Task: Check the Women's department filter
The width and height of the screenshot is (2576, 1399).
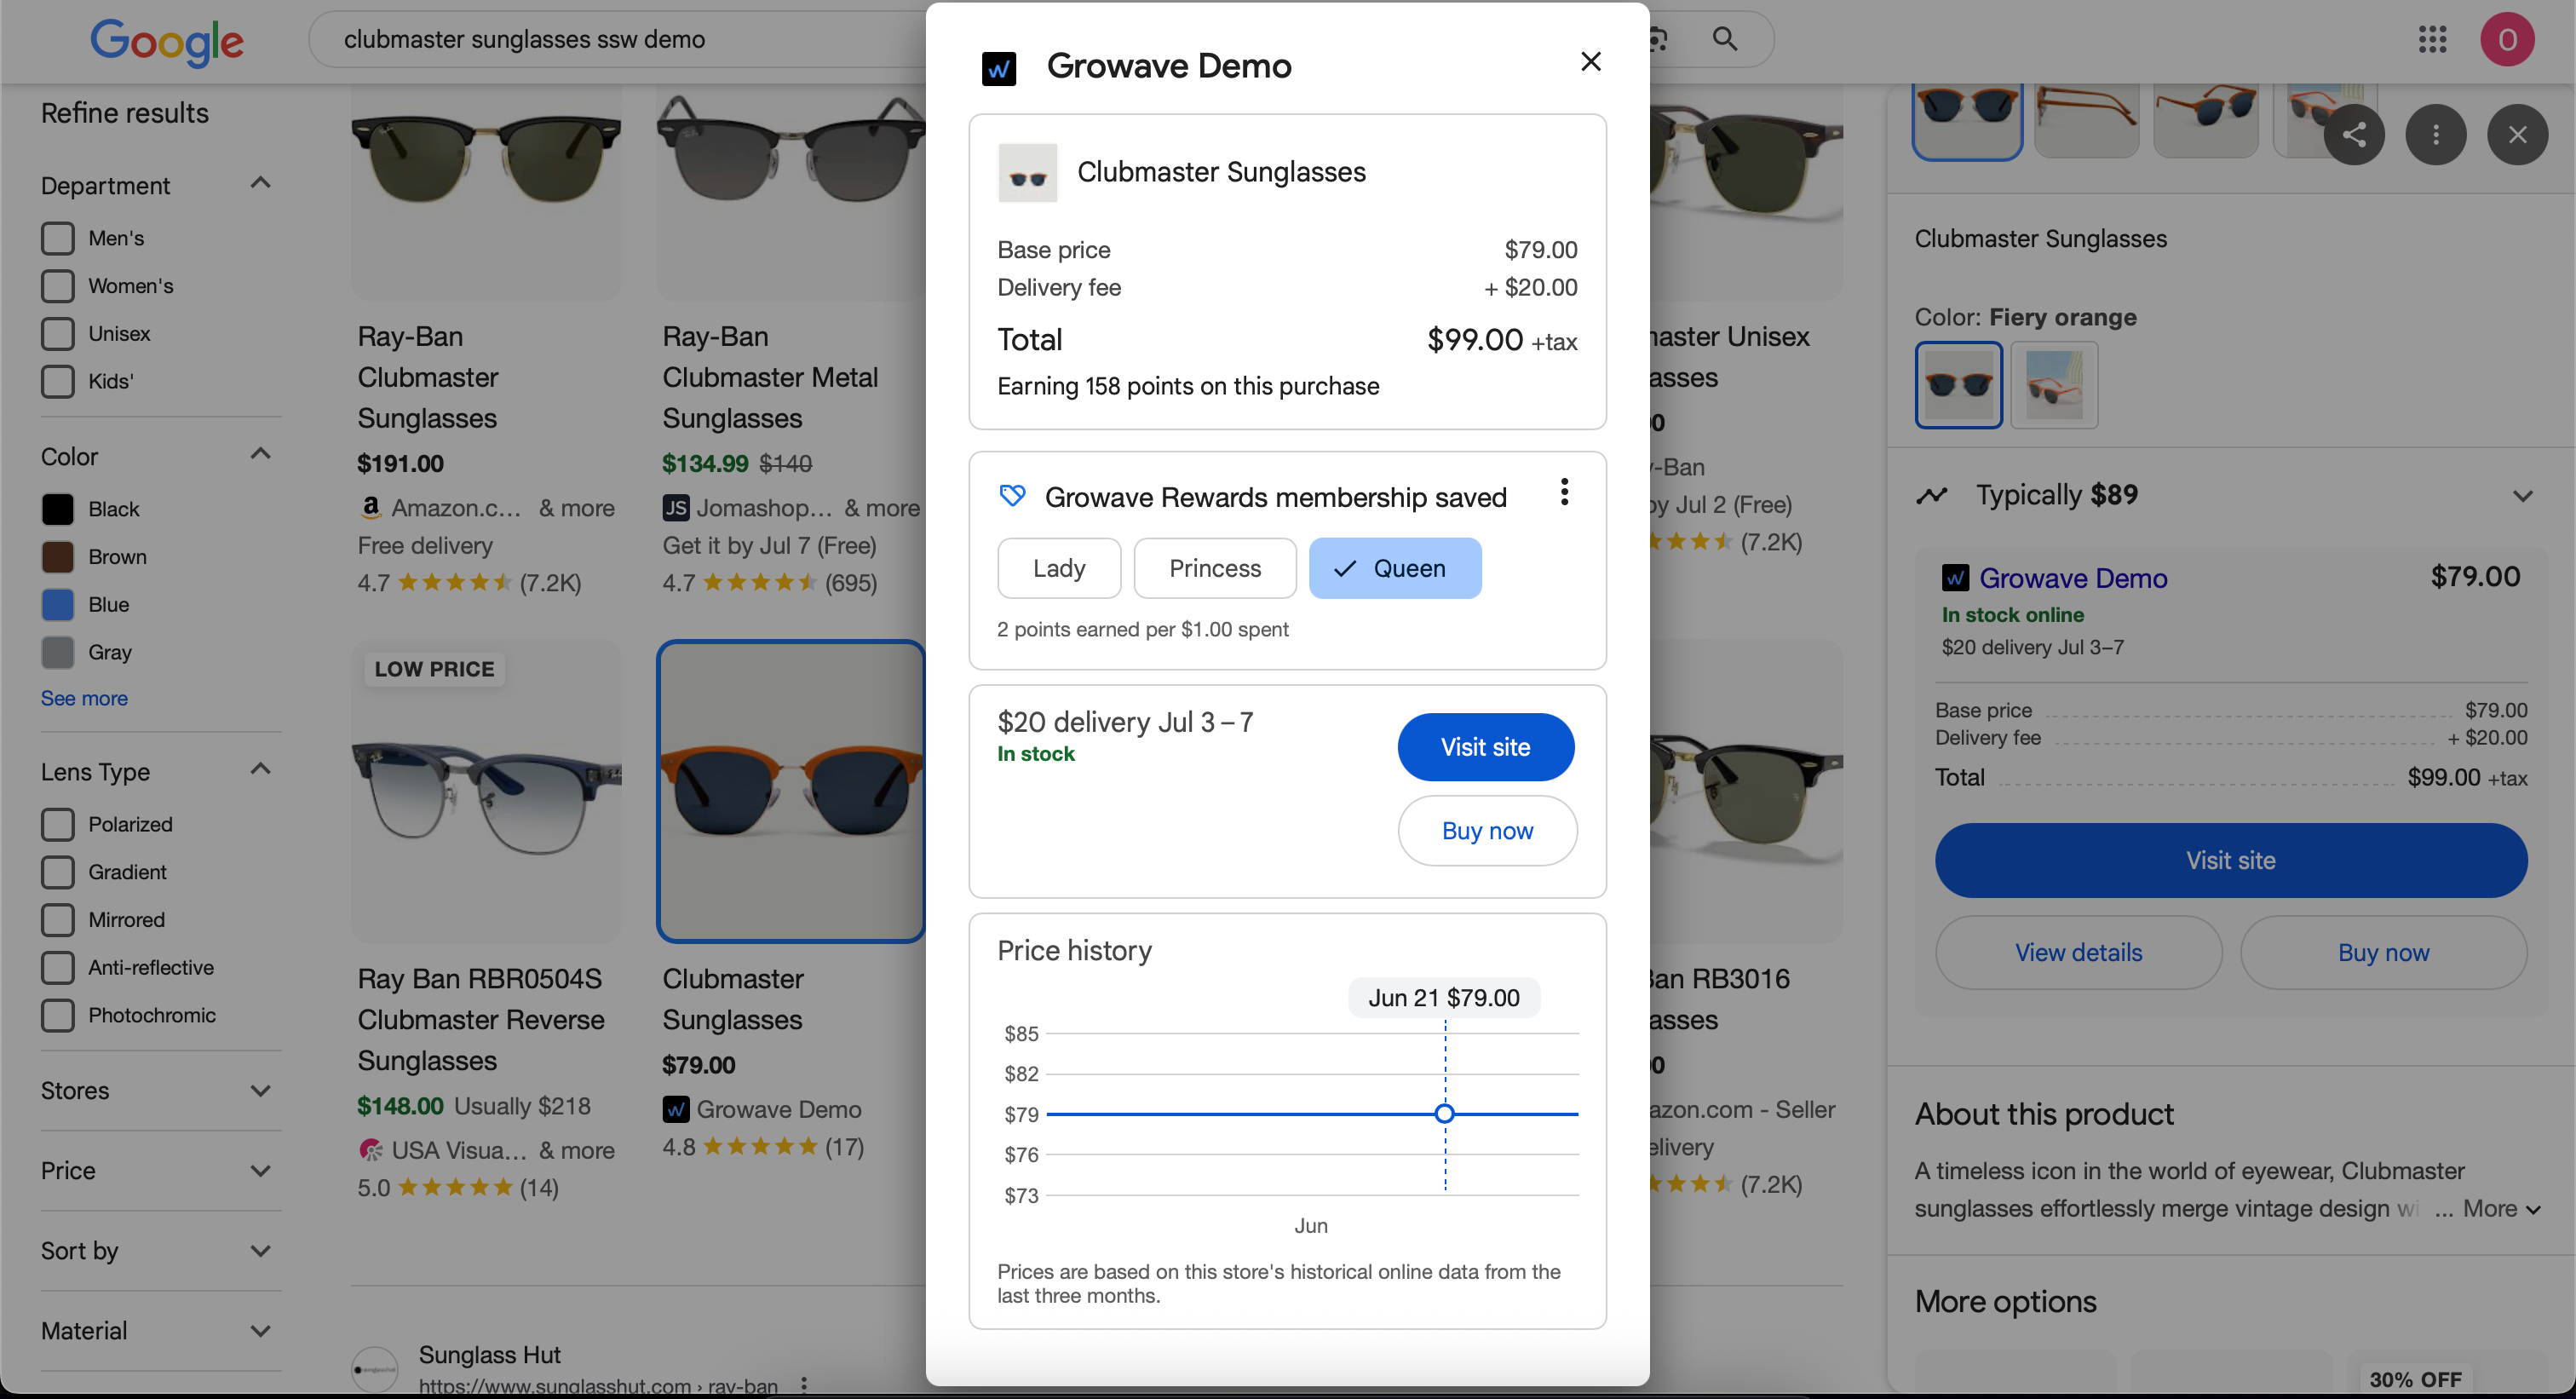Action: pos(58,286)
